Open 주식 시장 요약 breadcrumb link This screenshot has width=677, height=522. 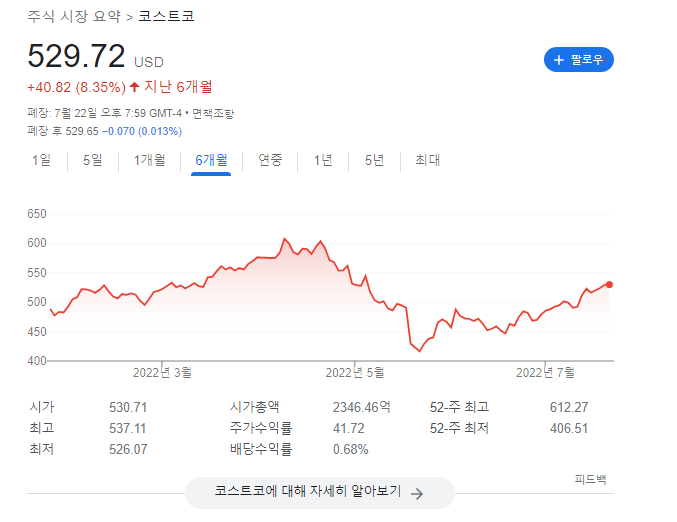coord(74,16)
